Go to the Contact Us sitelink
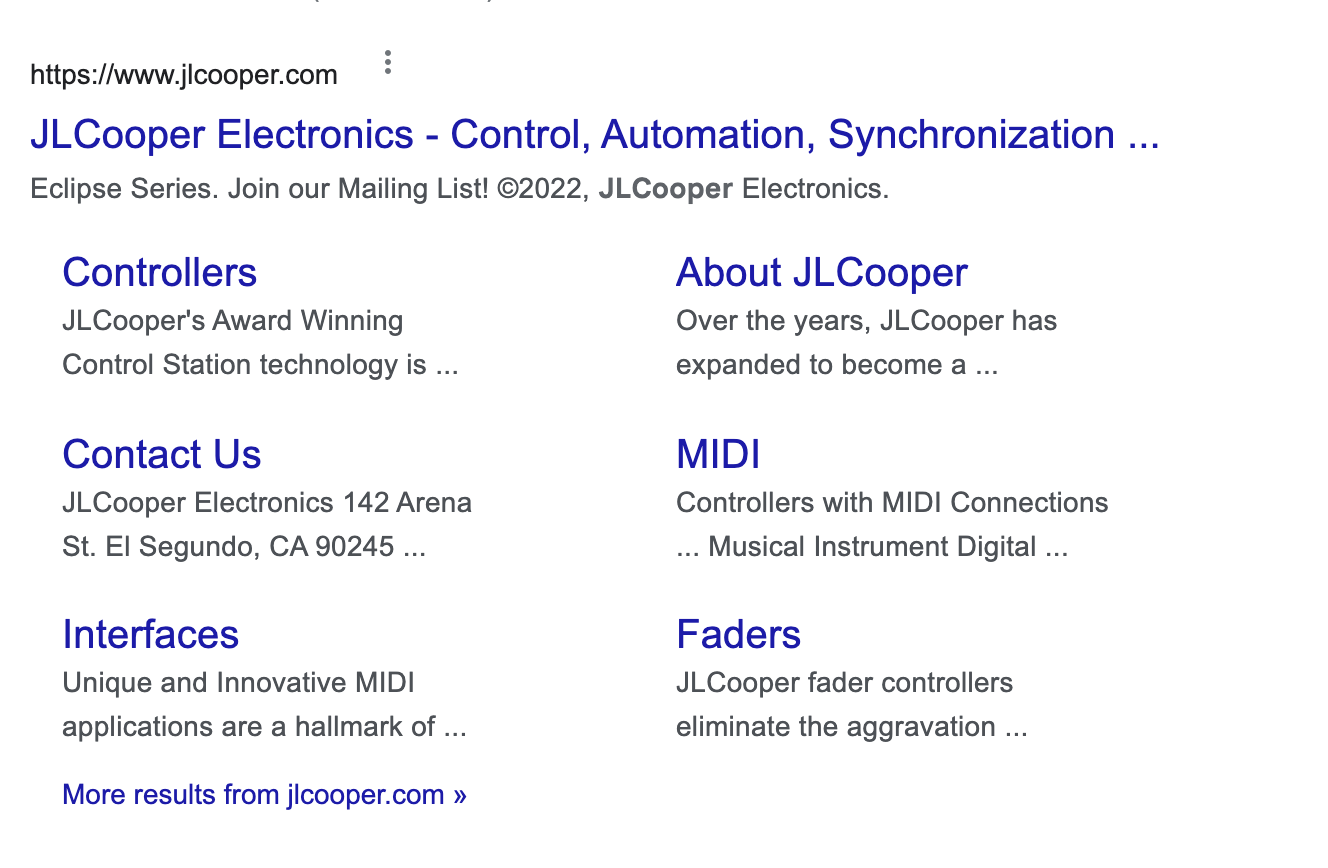Image resolution: width=1328 pixels, height=868 pixels. (x=162, y=455)
